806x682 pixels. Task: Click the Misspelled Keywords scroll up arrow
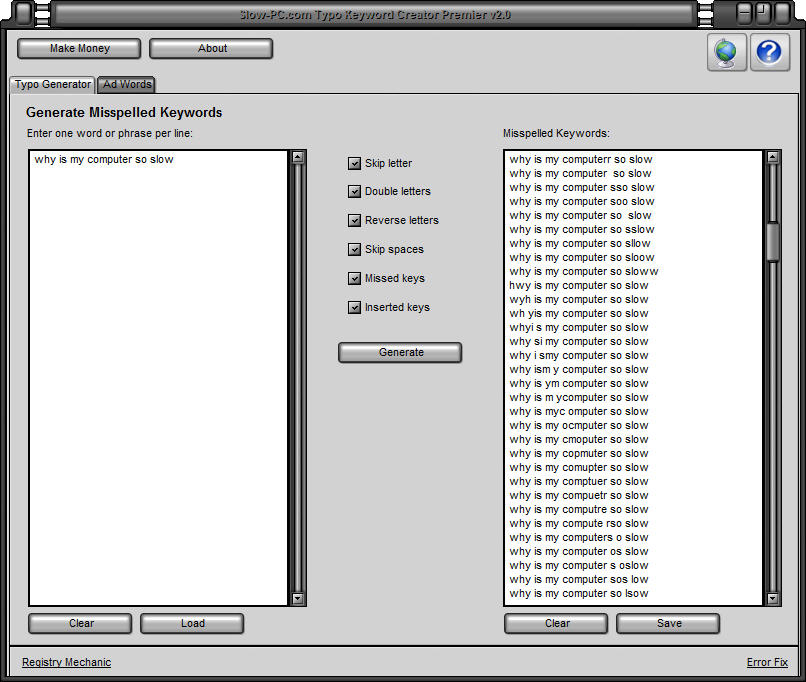coord(773,157)
